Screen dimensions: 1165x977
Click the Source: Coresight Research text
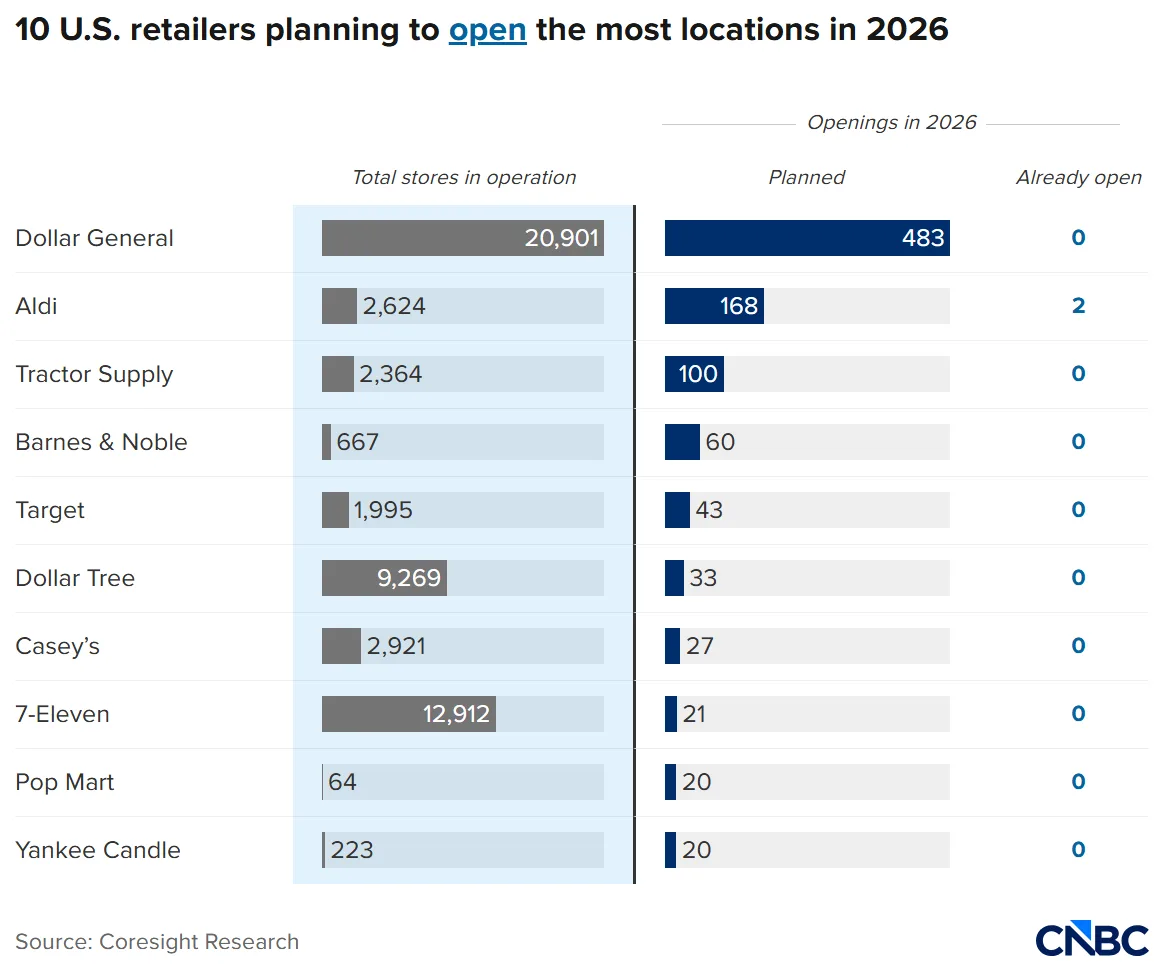click(157, 941)
